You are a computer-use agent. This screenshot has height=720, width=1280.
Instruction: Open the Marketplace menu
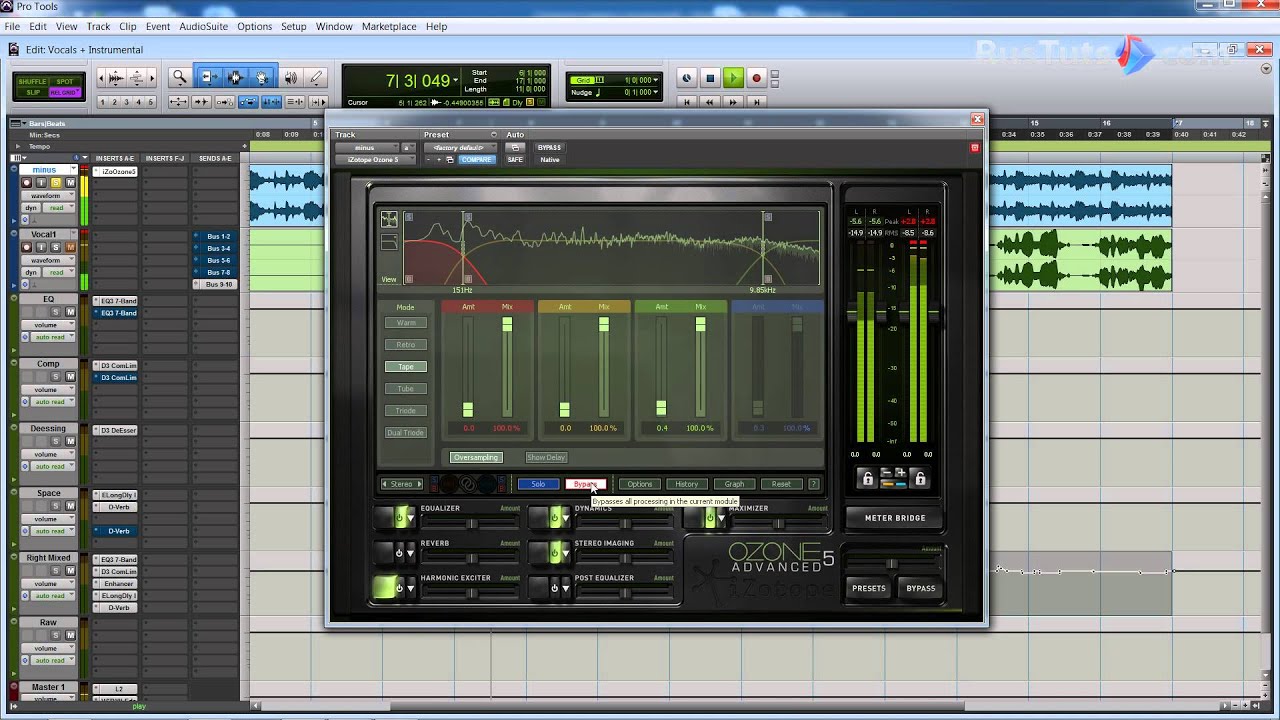389,27
